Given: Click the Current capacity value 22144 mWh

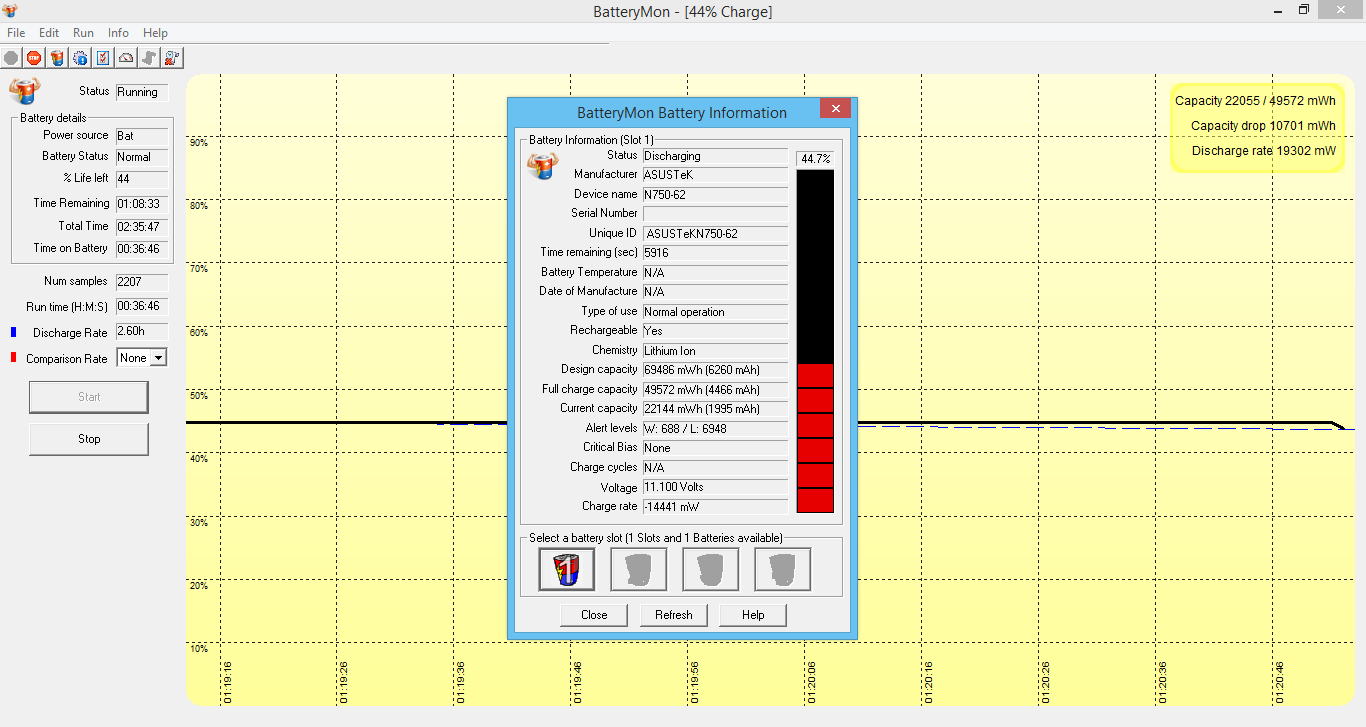Looking at the screenshot, I should click(715, 409).
